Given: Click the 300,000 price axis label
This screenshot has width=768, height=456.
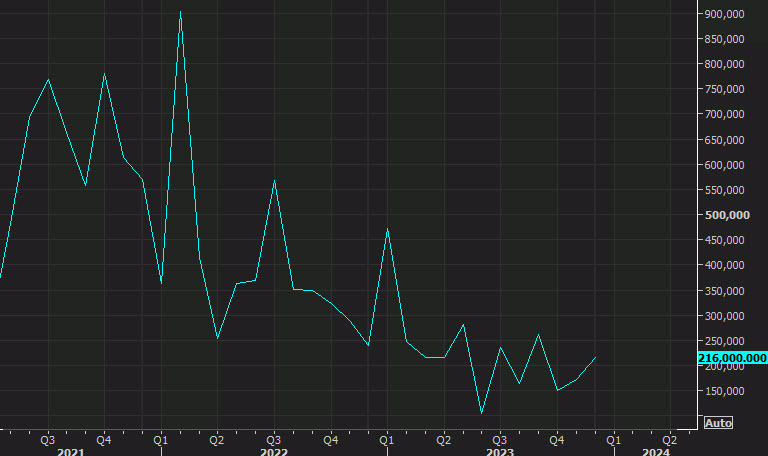Looking at the screenshot, I should click(724, 316).
